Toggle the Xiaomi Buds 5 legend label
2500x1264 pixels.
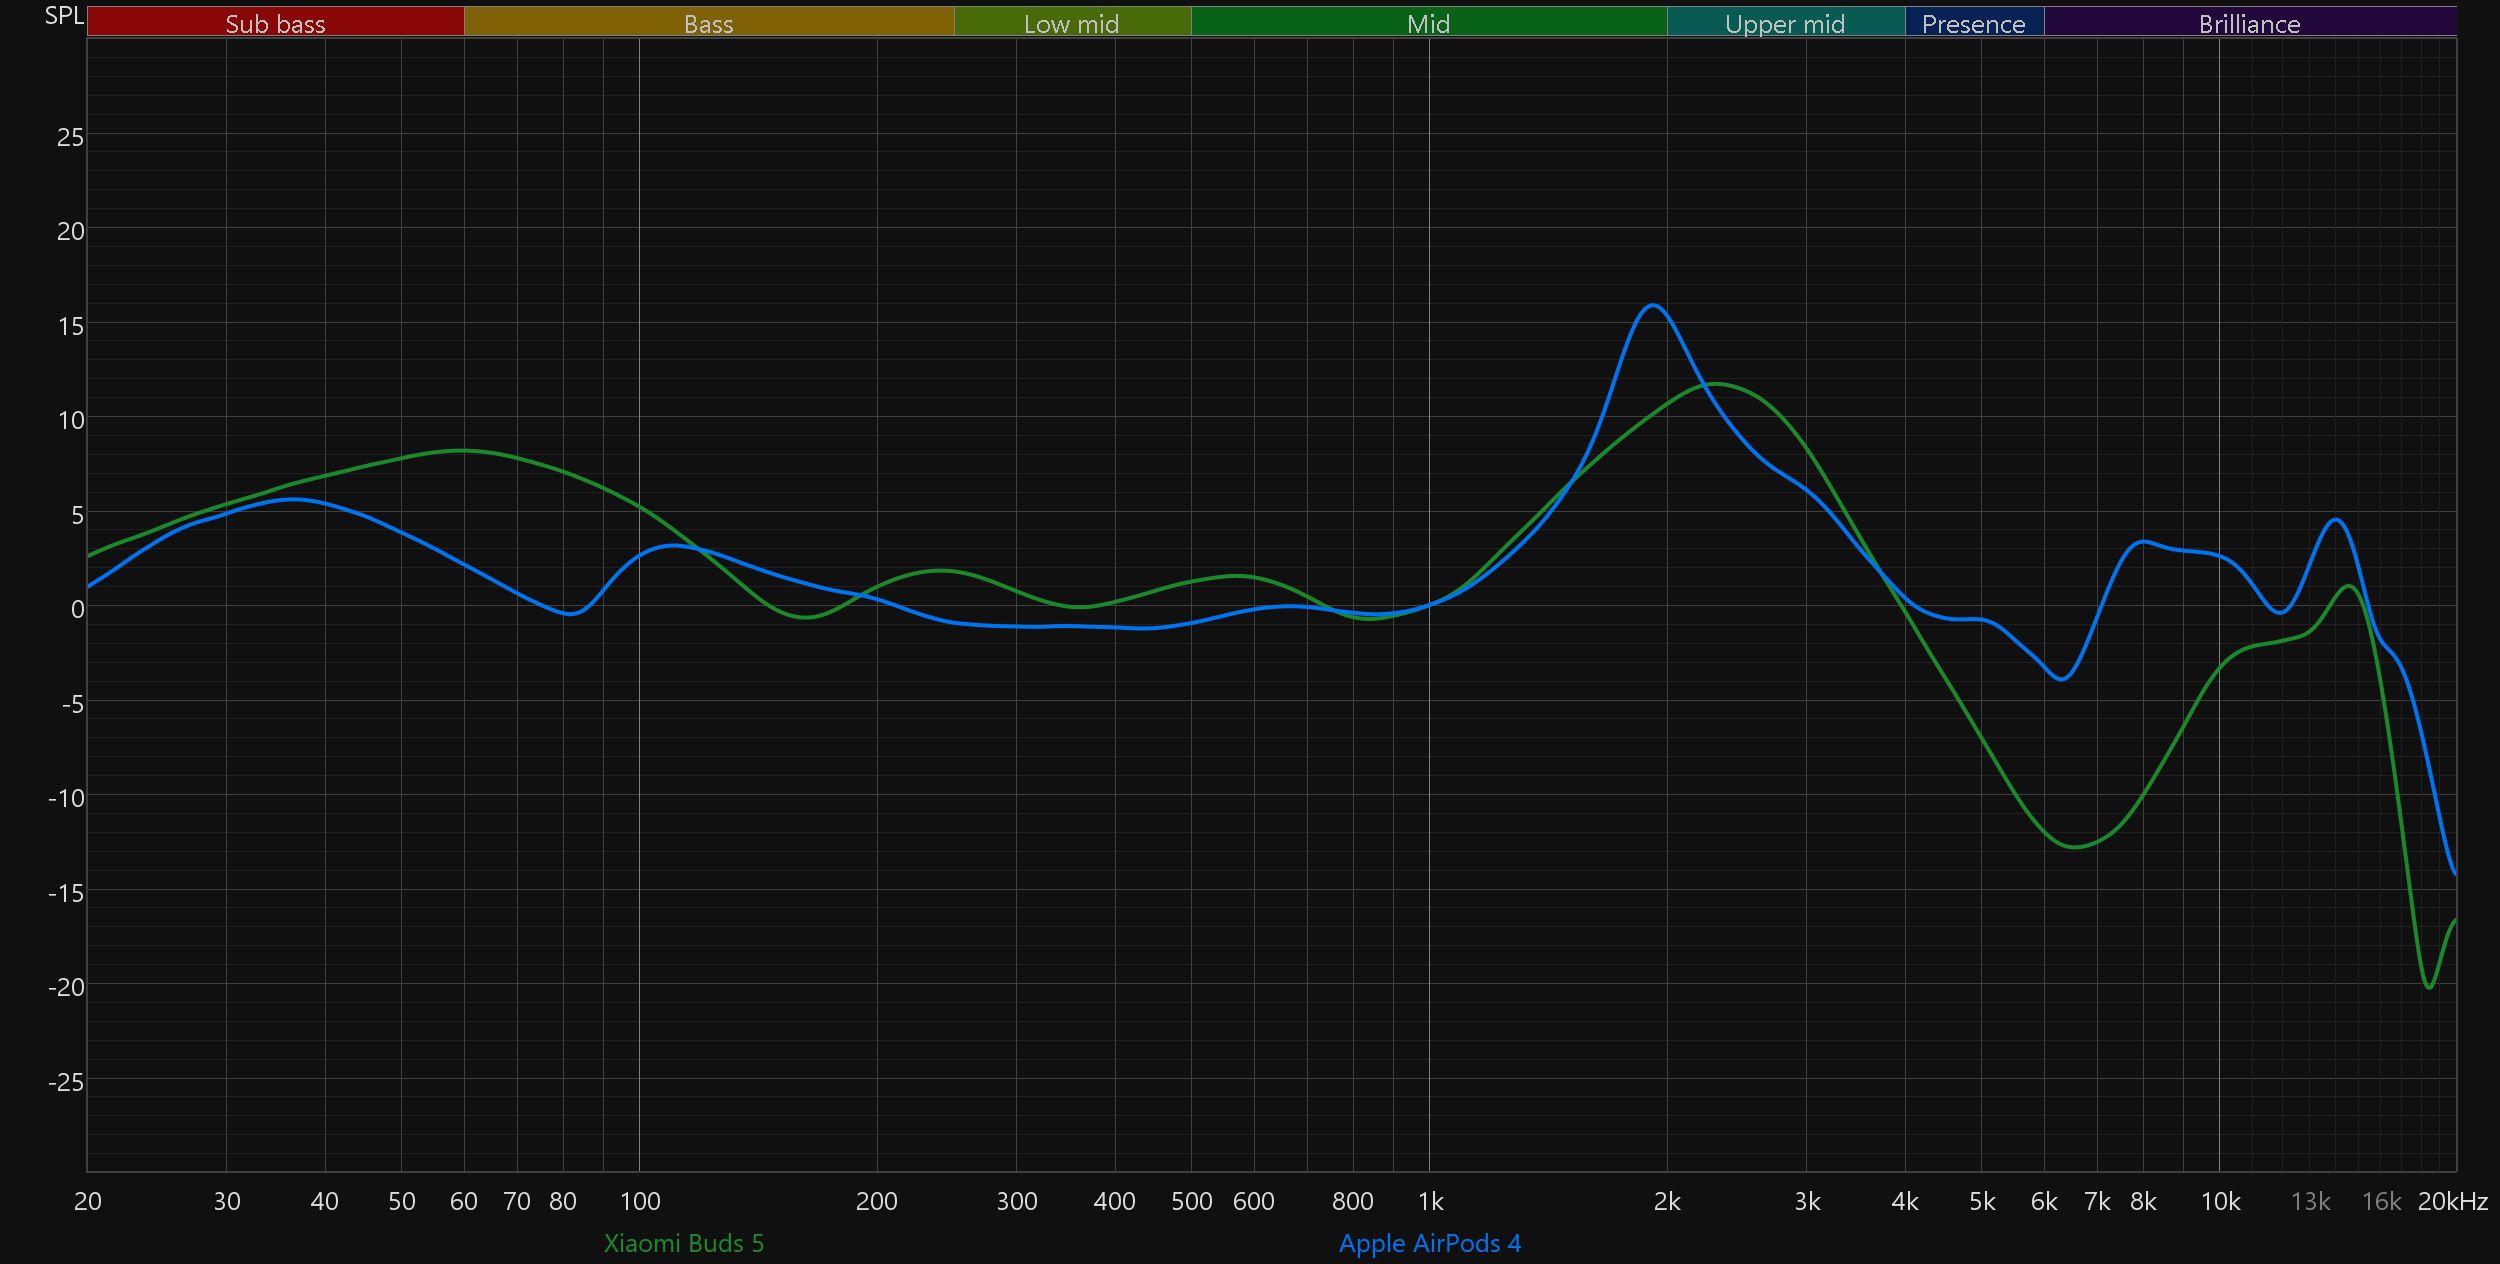point(684,1243)
